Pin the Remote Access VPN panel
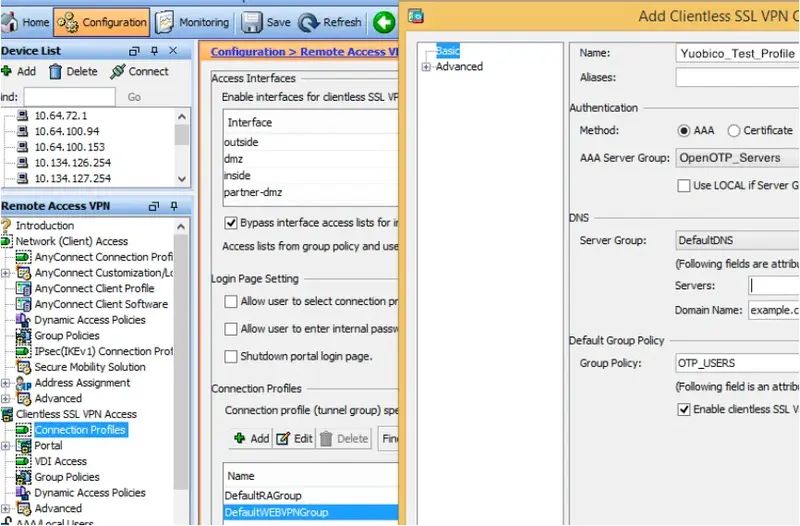 pyautogui.click(x=174, y=206)
